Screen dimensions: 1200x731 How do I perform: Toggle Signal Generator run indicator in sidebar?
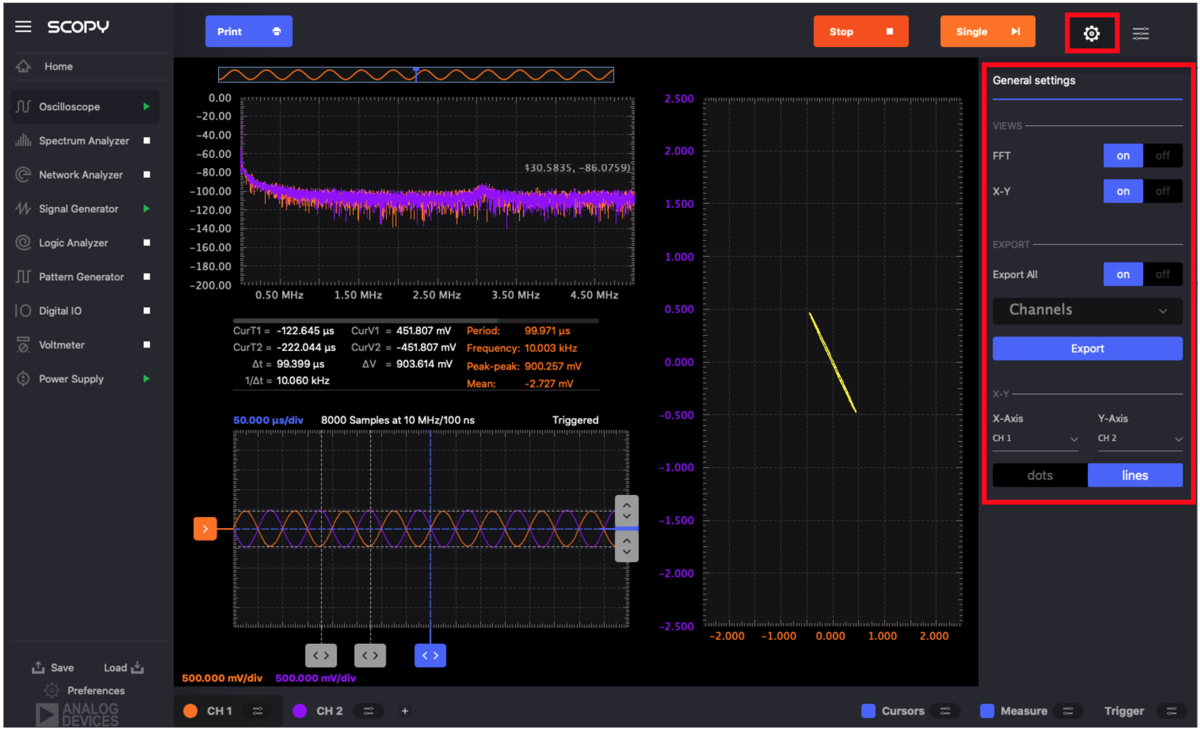tap(147, 209)
